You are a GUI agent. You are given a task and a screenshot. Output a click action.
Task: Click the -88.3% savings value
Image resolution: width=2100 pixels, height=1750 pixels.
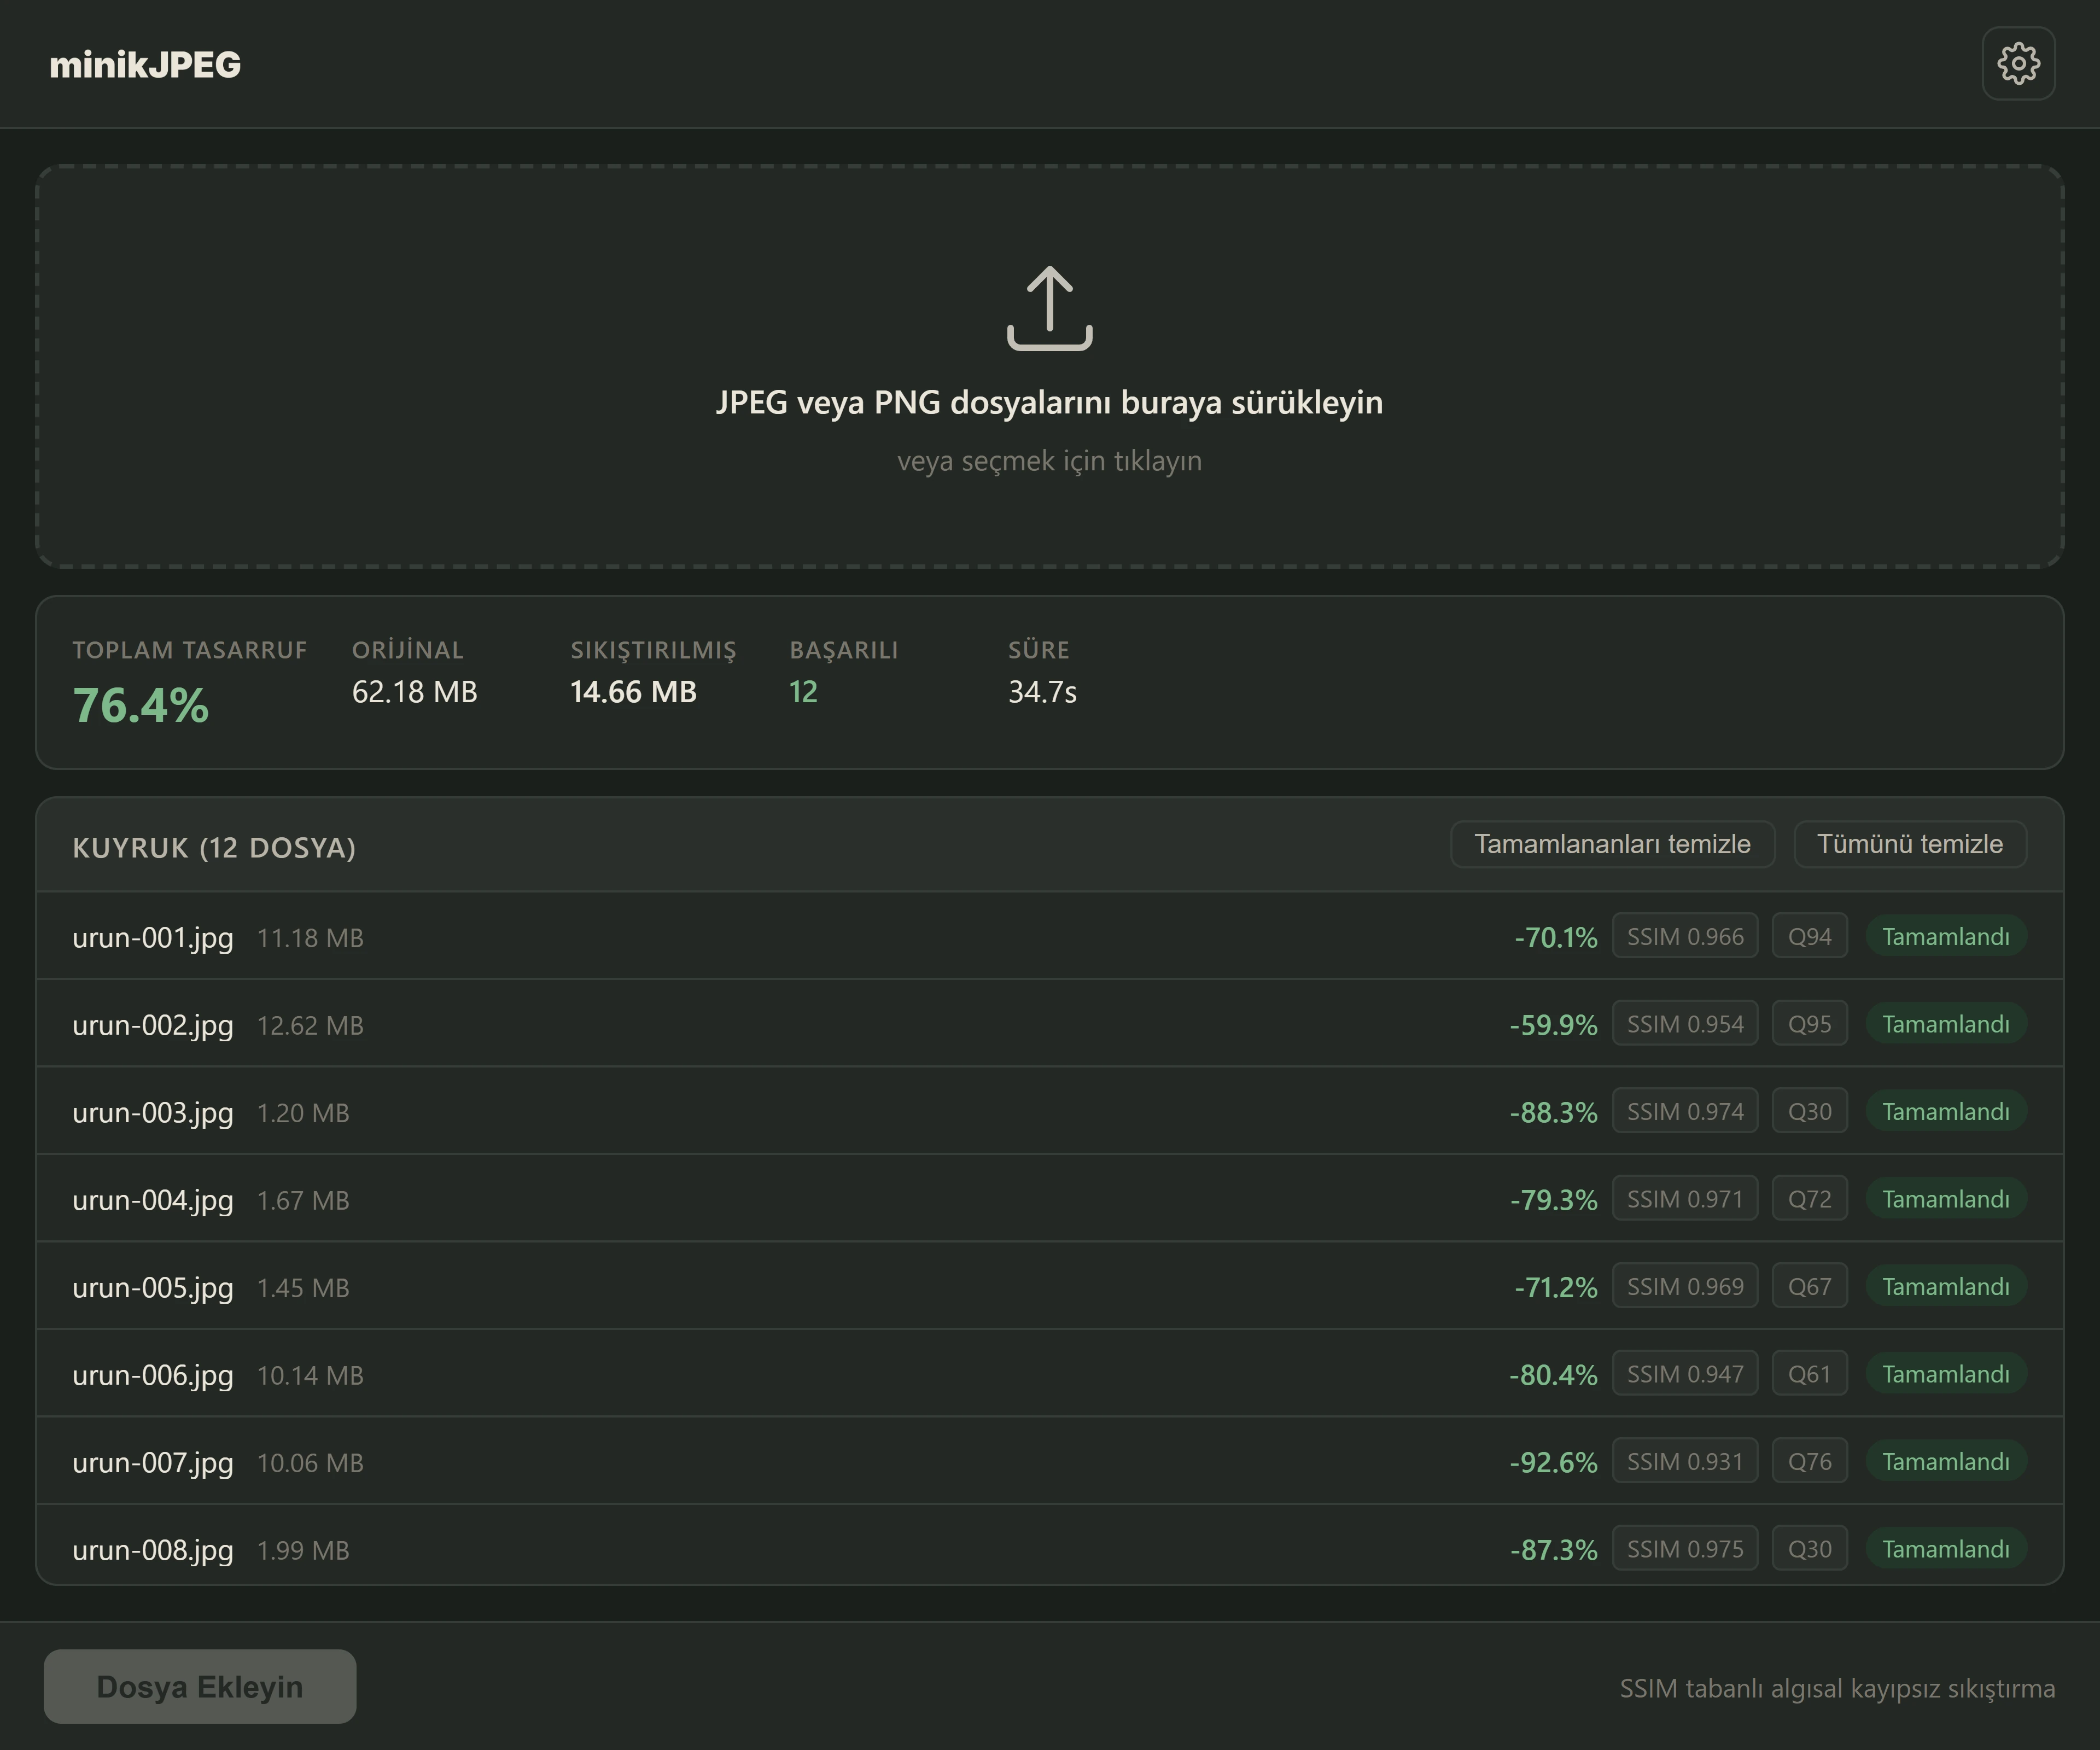(x=1554, y=1112)
